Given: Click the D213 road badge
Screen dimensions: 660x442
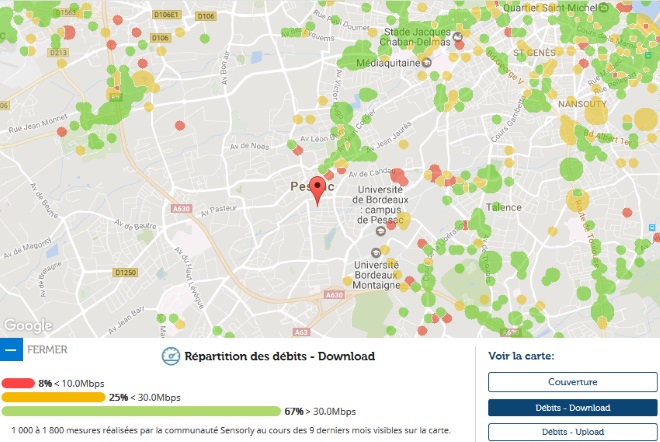Looking at the screenshot, I should (58, 53).
